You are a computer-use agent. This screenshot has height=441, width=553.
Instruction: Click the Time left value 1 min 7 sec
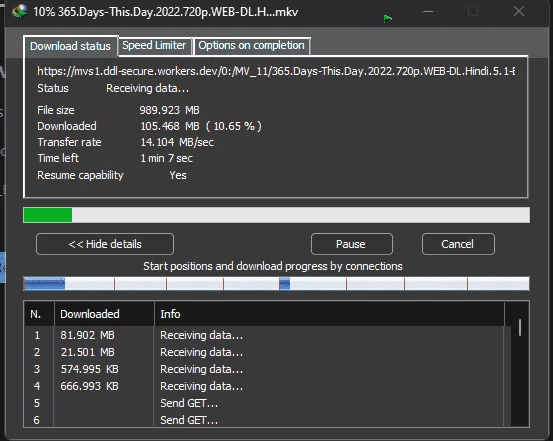[x=166, y=158]
